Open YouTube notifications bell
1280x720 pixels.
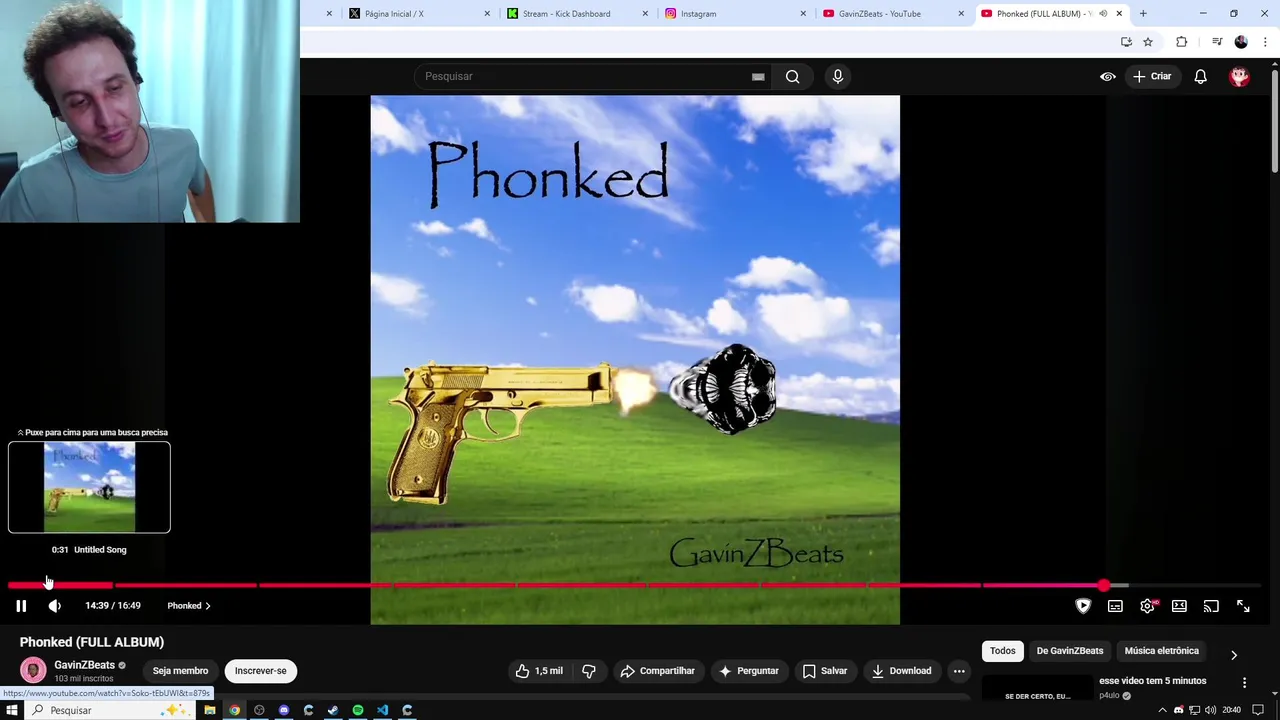1201,76
